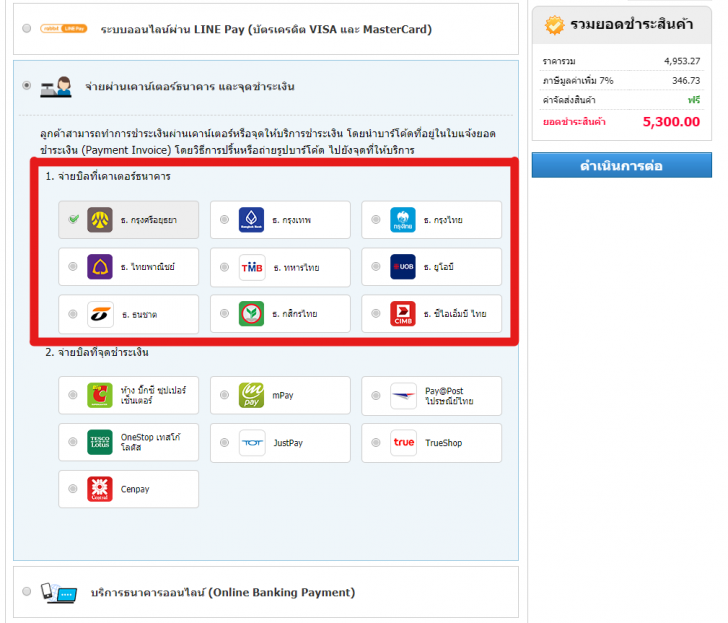Screen dimensions: 728x623
Task: Click the Pay@Post label text
Action: tap(449, 396)
